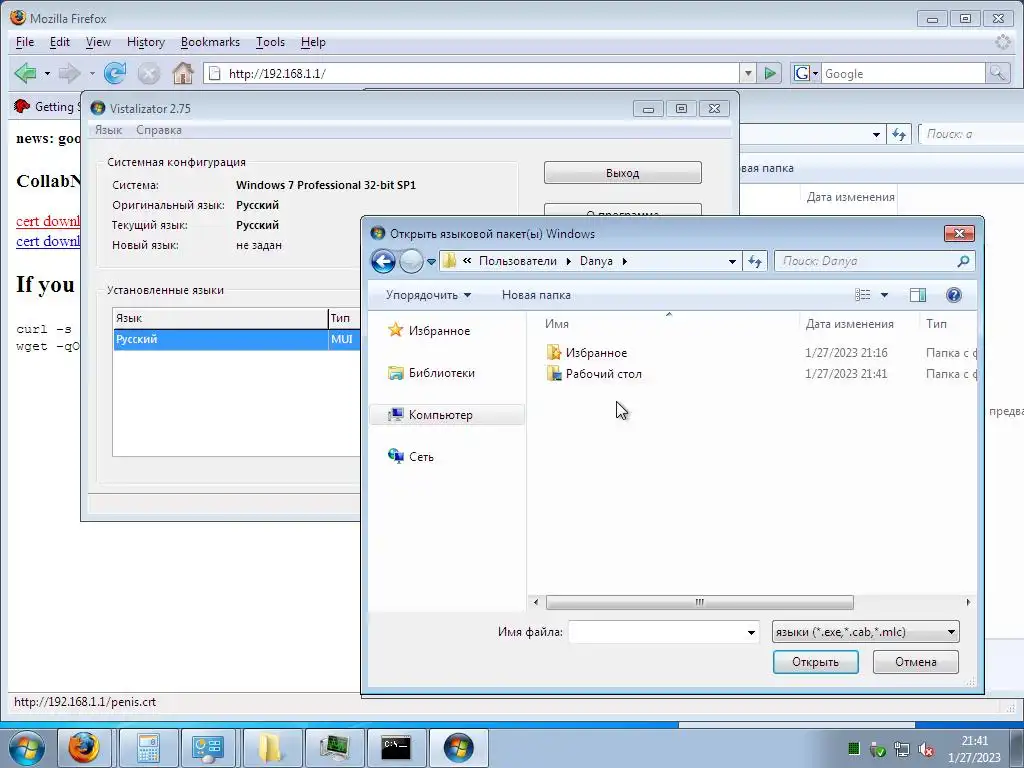Viewport: 1024px width, 768px height.
Task: Open Firefox Tools menu
Action: [x=270, y=42]
